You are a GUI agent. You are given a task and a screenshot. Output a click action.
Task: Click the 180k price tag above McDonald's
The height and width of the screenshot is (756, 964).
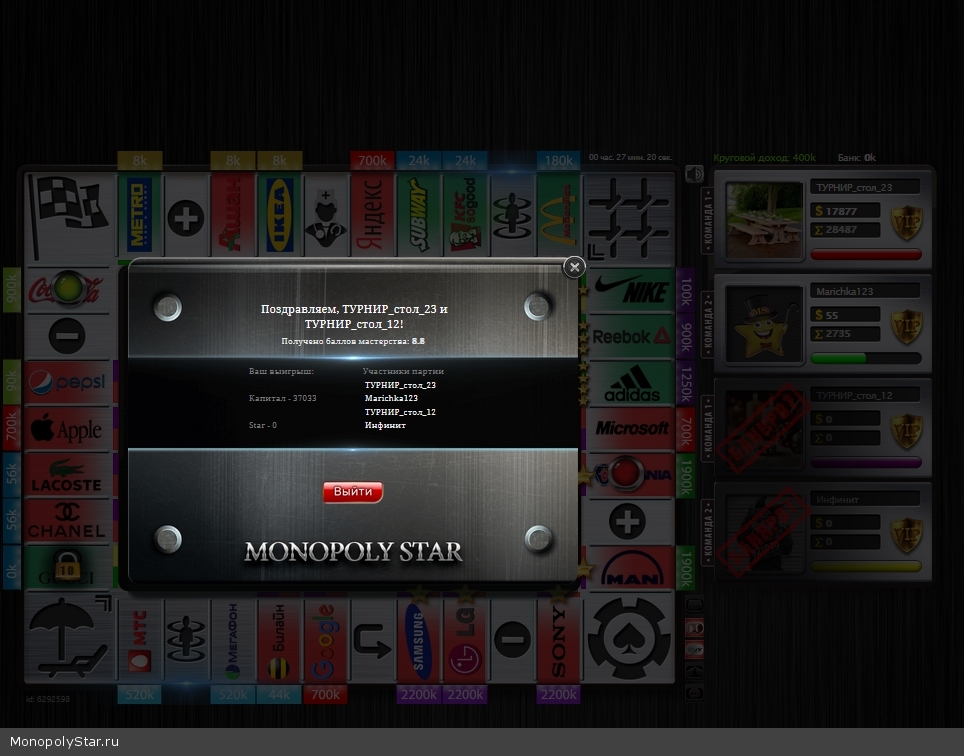click(x=558, y=160)
